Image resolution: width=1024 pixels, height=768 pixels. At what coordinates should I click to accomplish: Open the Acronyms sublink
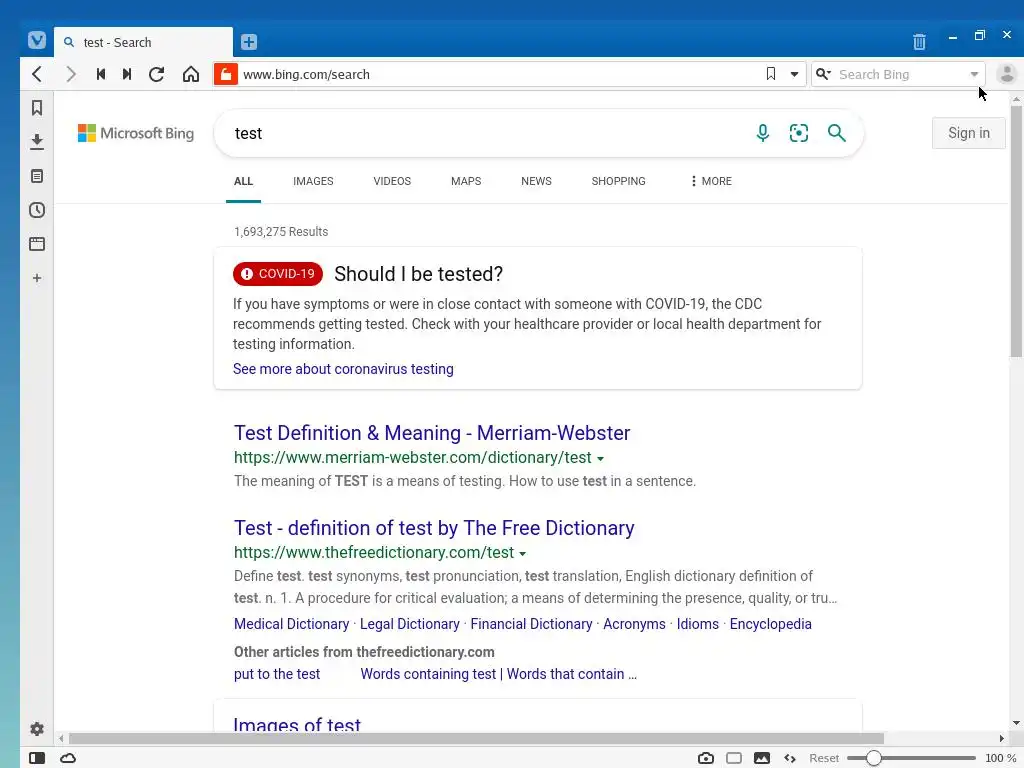pos(634,624)
